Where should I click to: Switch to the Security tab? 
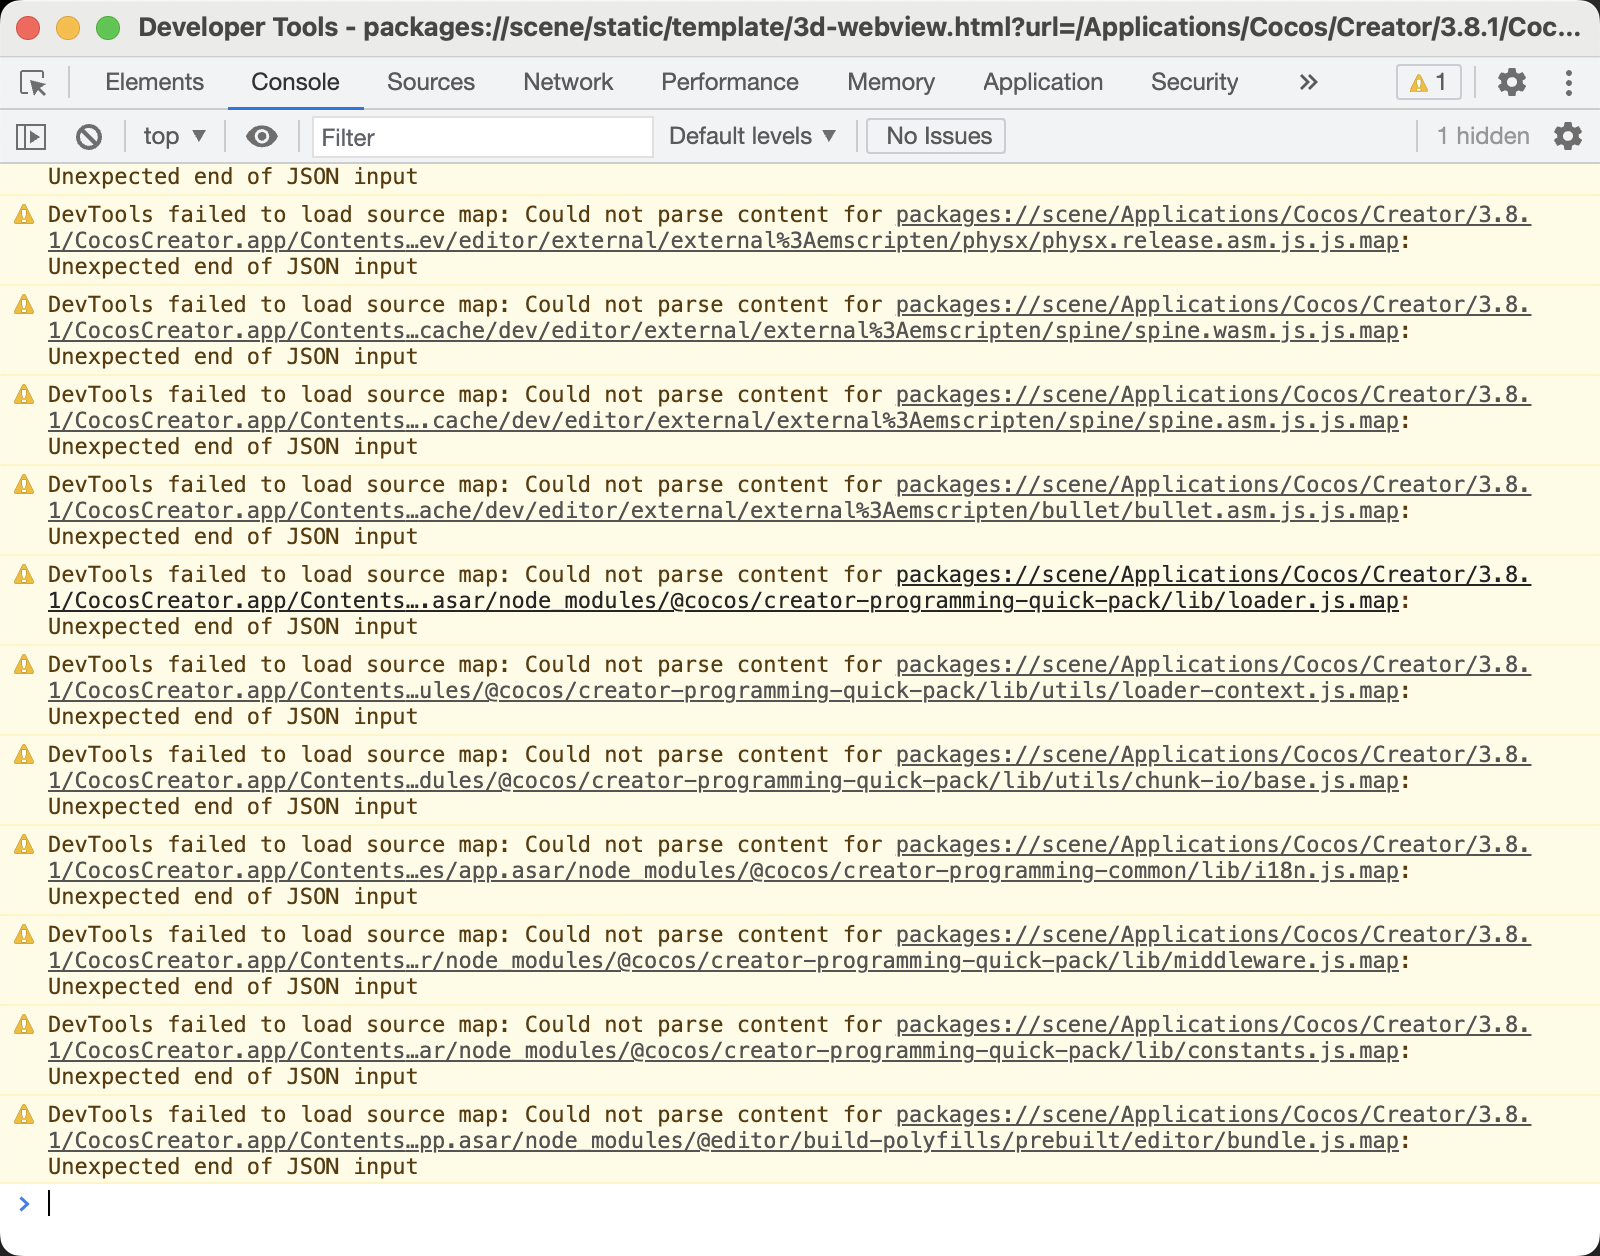(1194, 82)
